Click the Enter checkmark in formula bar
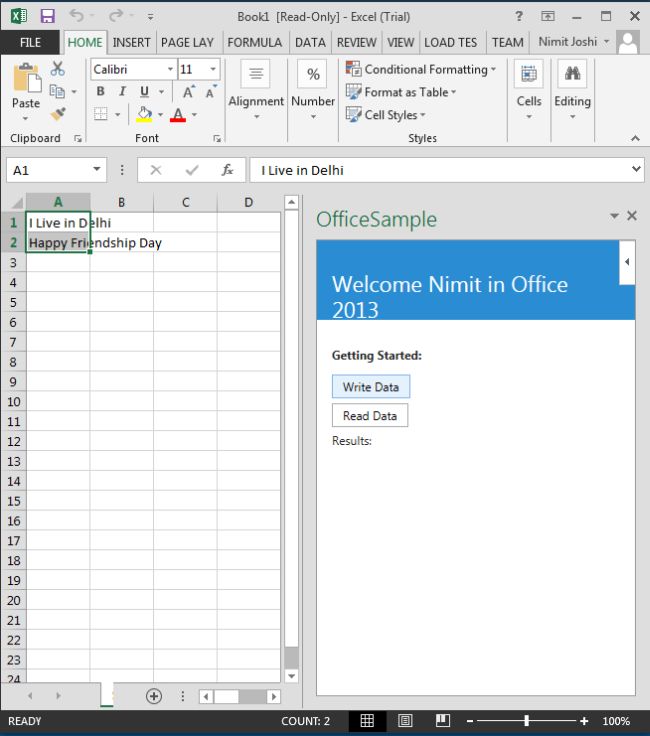 click(x=192, y=170)
